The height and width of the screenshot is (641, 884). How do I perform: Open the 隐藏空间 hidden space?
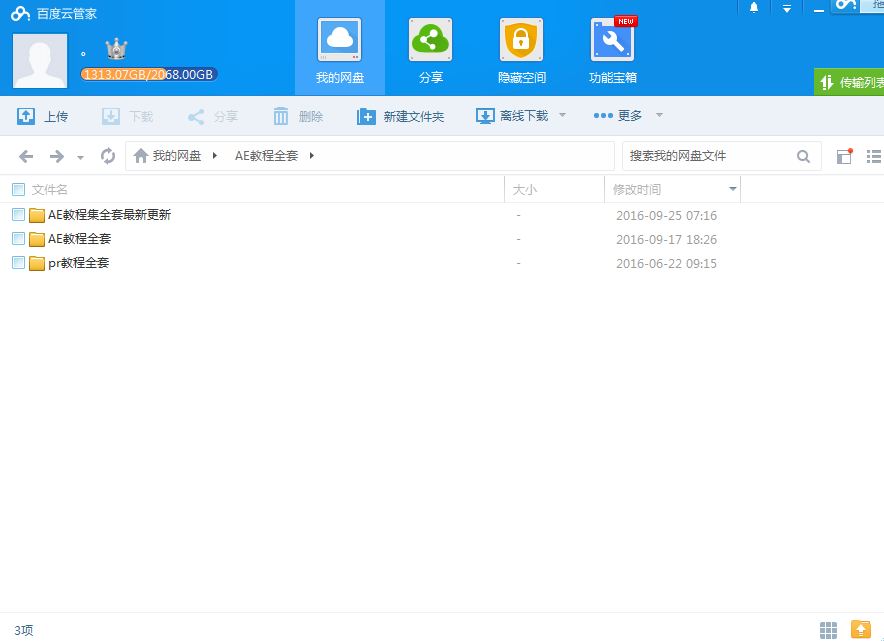coord(520,47)
